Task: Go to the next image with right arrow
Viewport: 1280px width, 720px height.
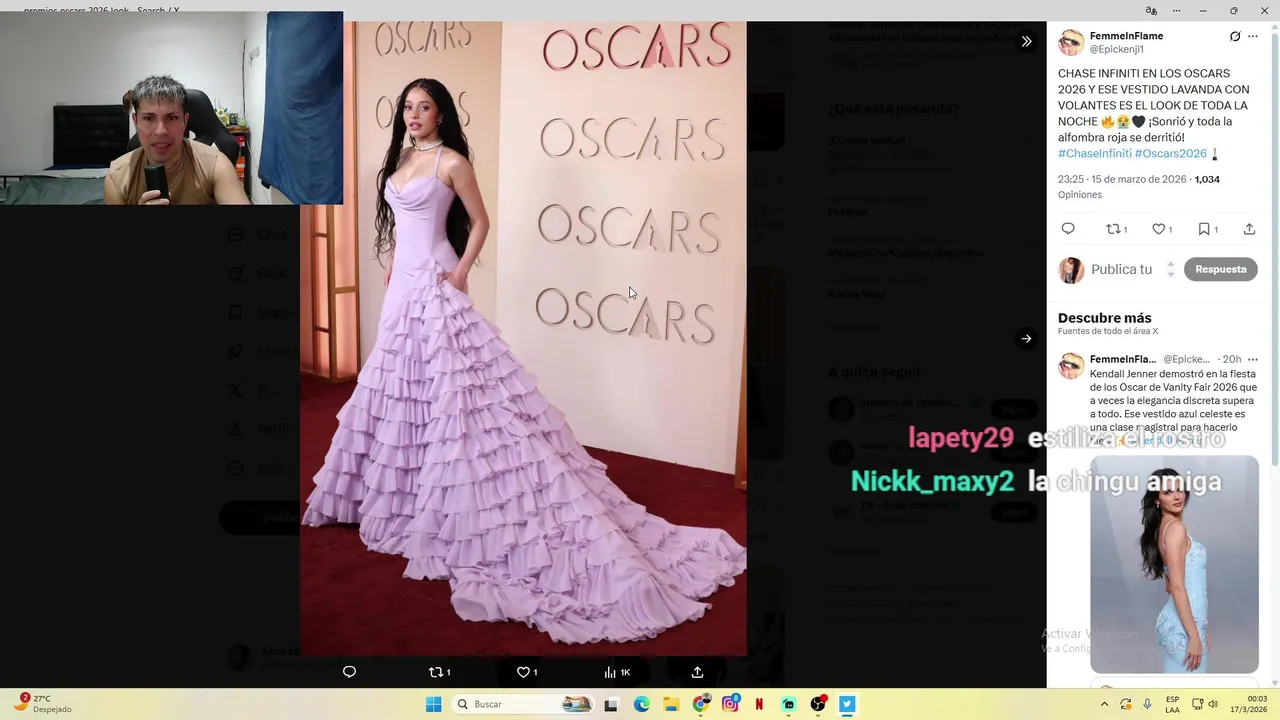Action: pyautogui.click(x=1026, y=338)
